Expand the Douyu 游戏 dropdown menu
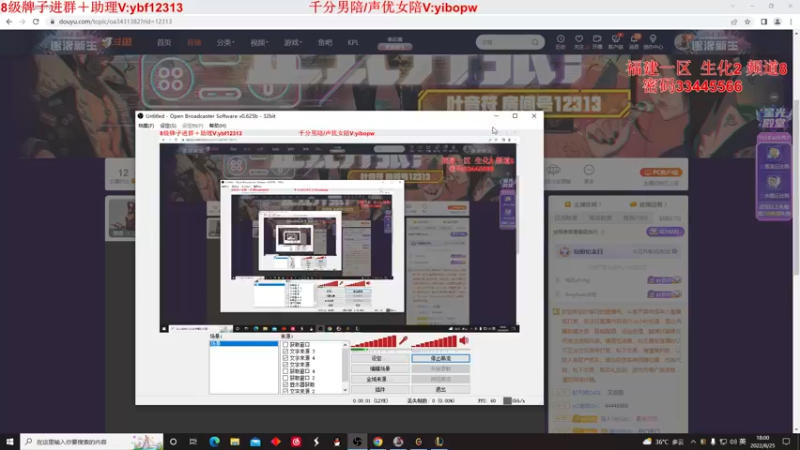The image size is (800, 450). [x=293, y=42]
